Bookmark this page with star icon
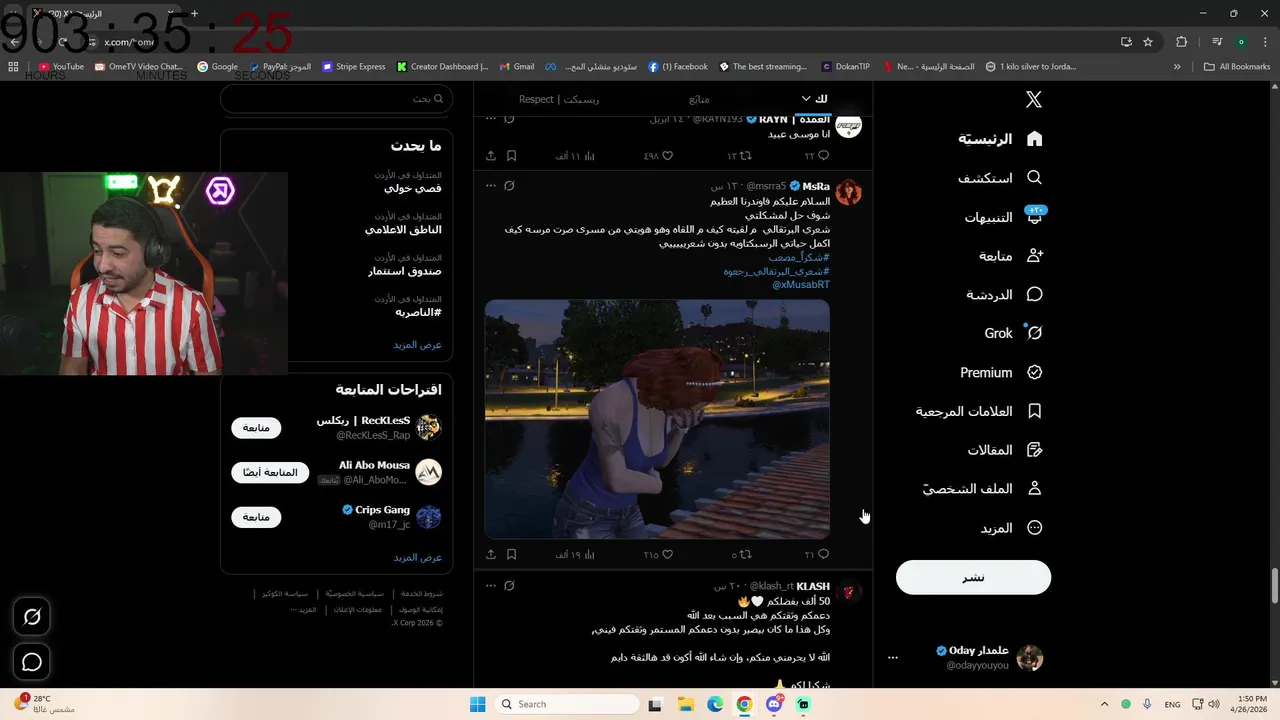1280x720 pixels. pyautogui.click(x=1148, y=42)
